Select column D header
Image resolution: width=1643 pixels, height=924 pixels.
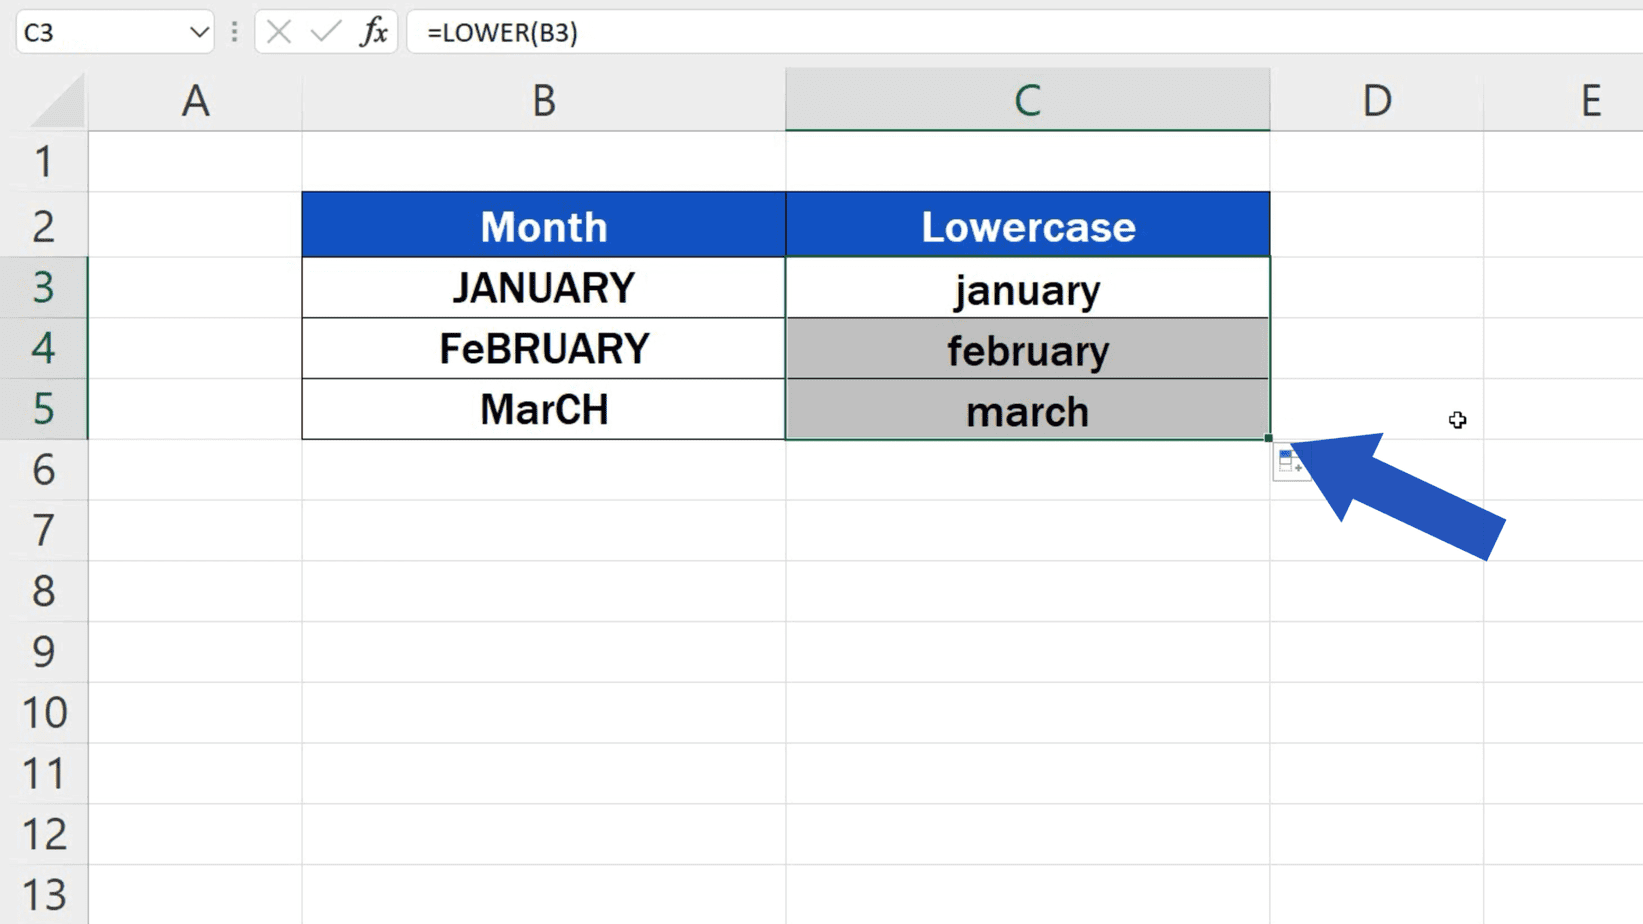[x=1376, y=100]
